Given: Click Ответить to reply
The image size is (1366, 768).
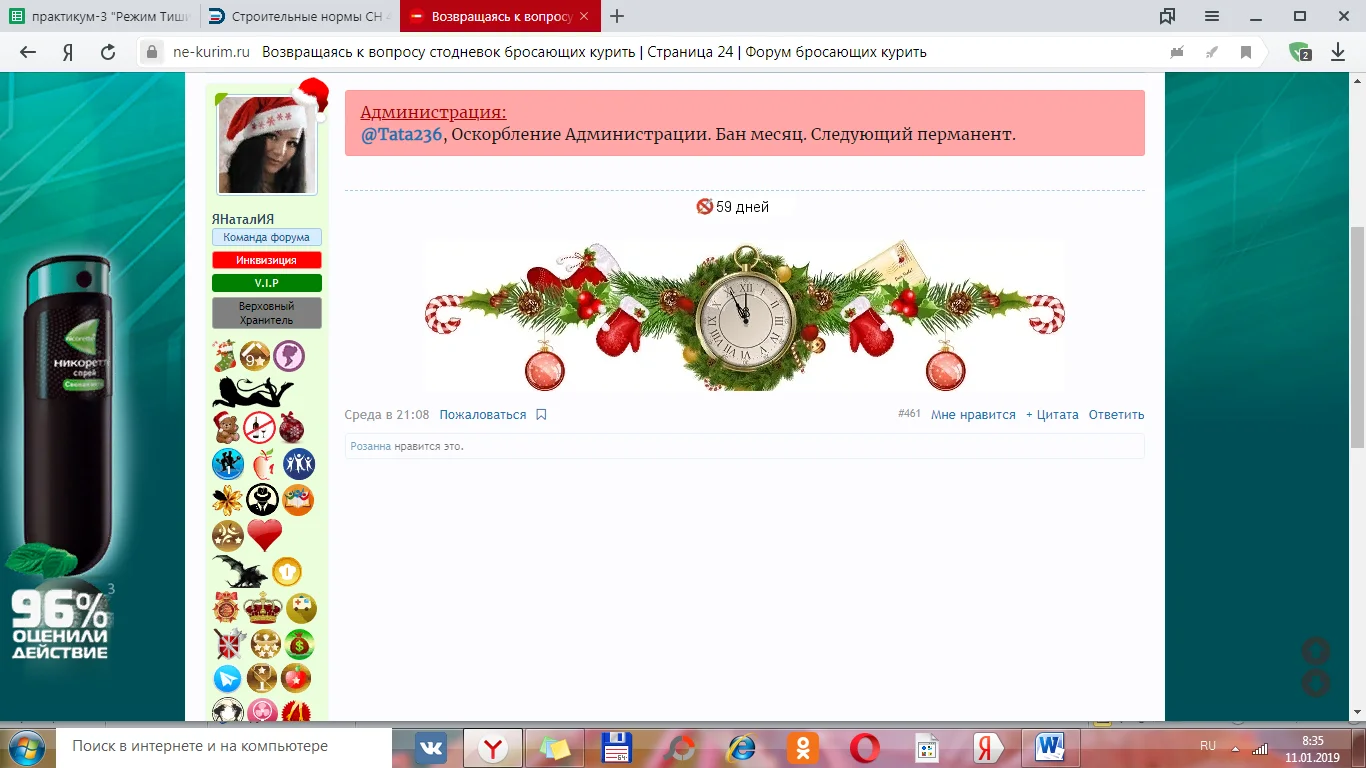Looking at the screenshot, I should tap(1116, 415).
